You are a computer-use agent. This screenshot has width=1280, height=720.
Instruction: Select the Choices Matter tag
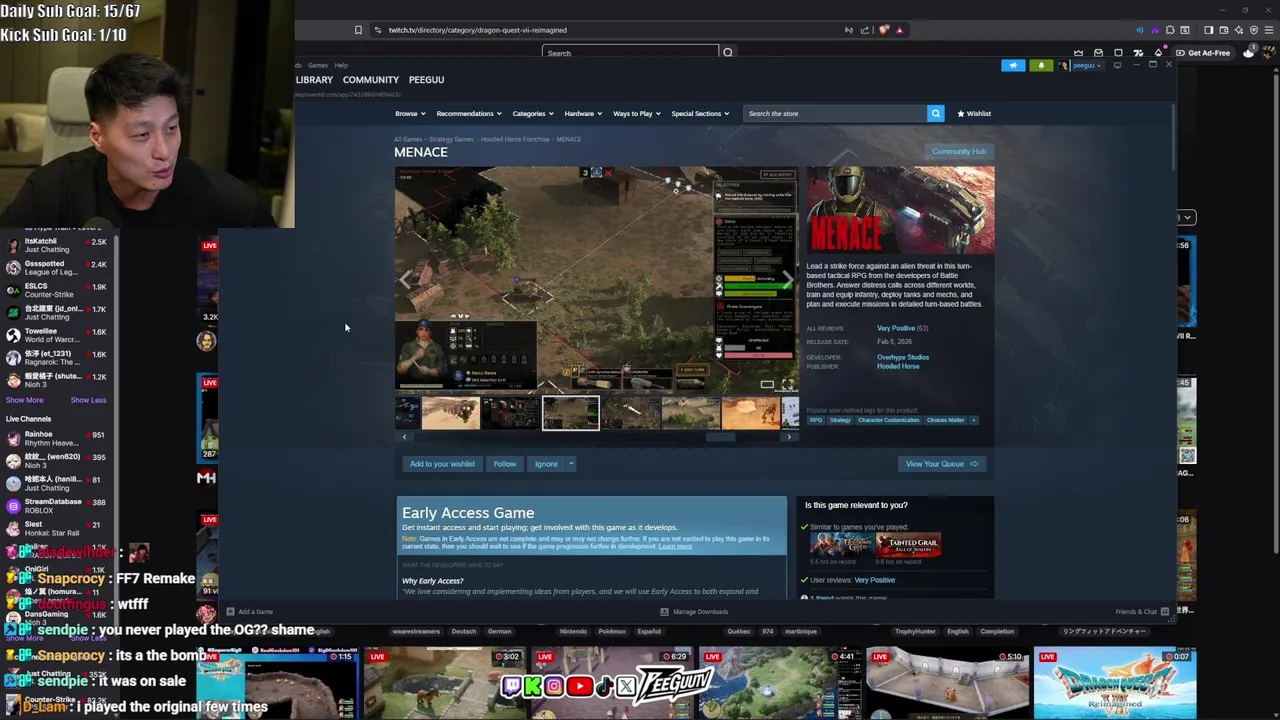point(945,420)
